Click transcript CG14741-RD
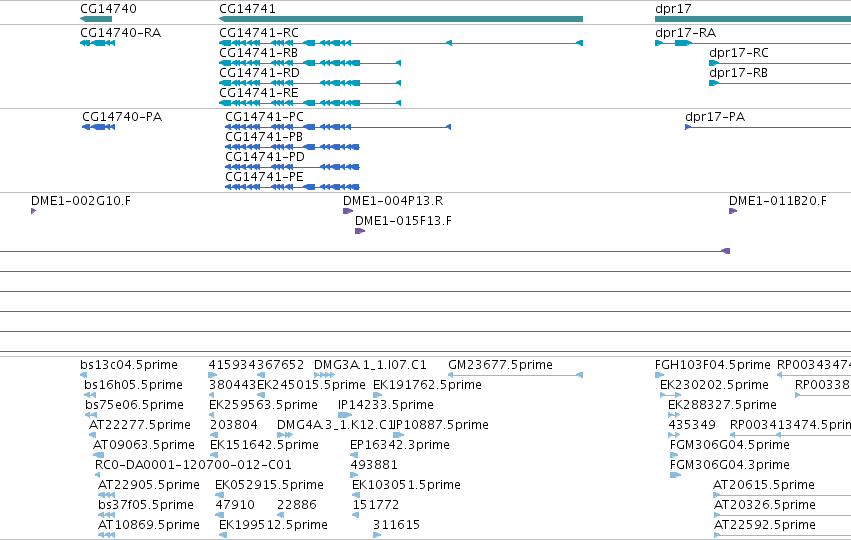Viewport: 851px width, 540px height. pos(259,73)
